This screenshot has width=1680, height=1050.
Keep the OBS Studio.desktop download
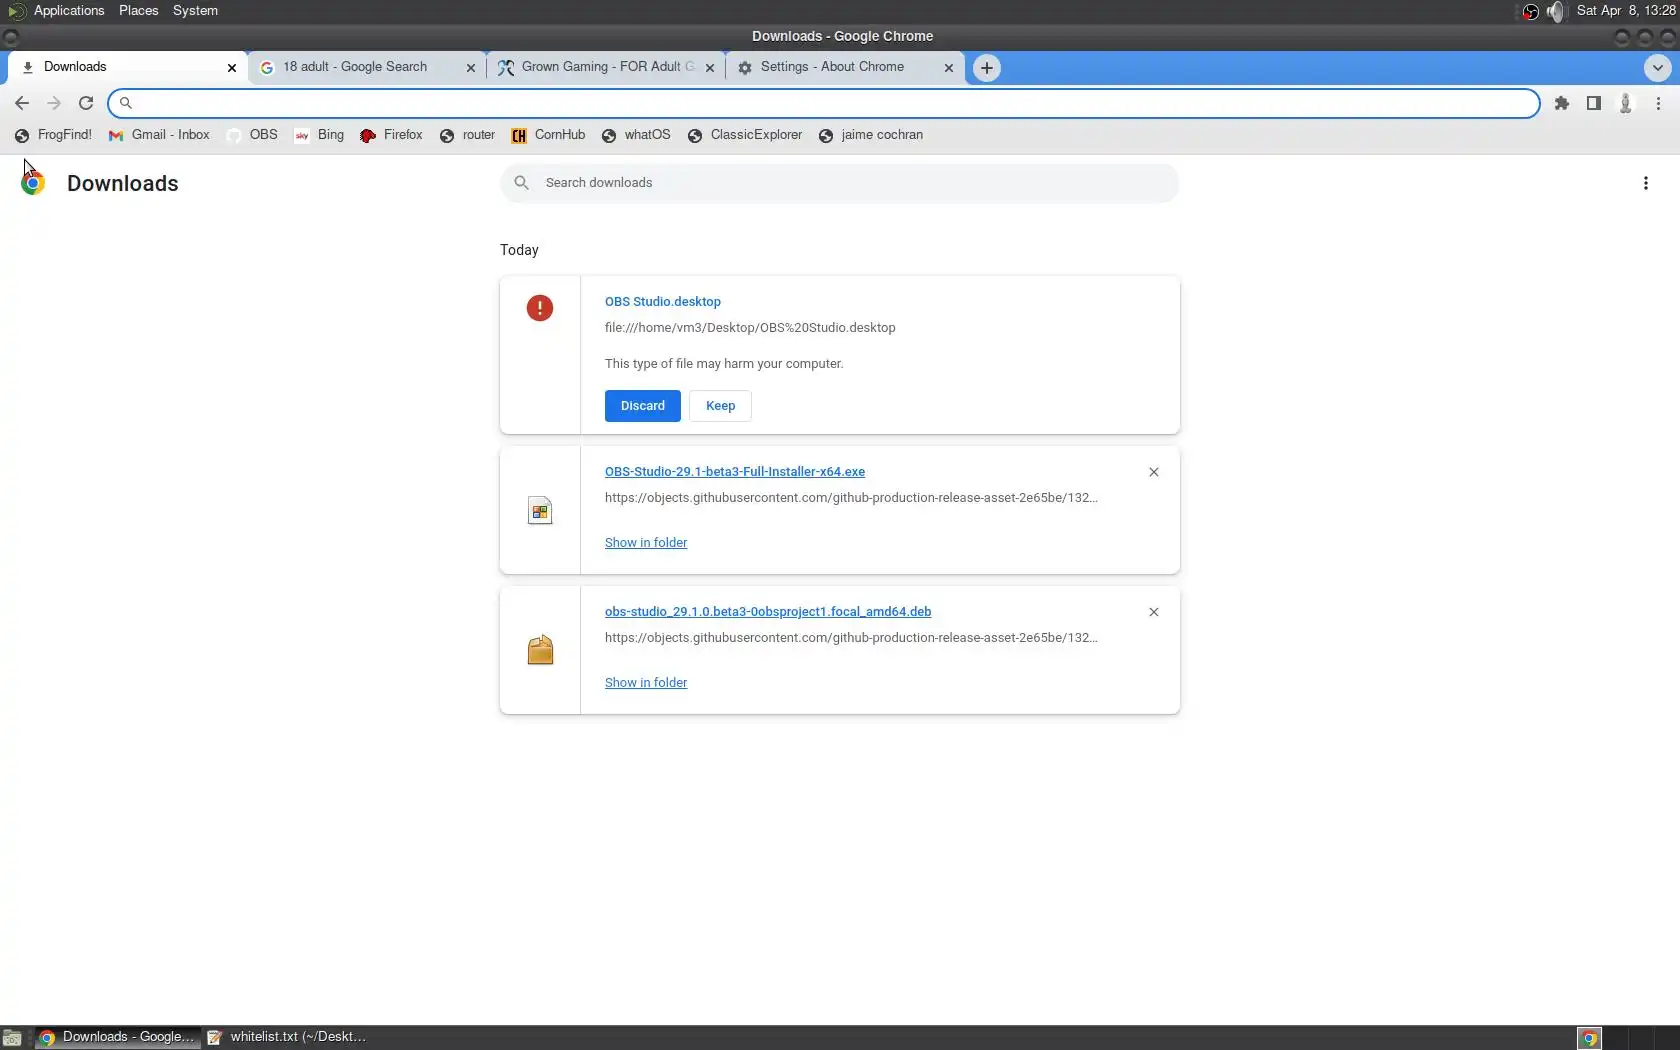720,406
